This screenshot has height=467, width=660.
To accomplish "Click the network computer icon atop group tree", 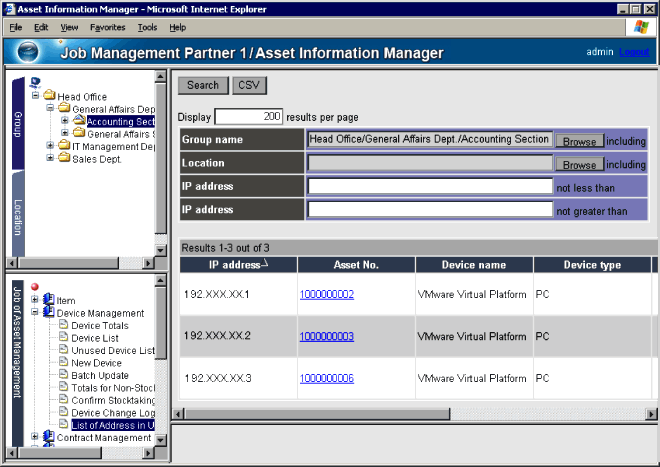I will 35,83.
